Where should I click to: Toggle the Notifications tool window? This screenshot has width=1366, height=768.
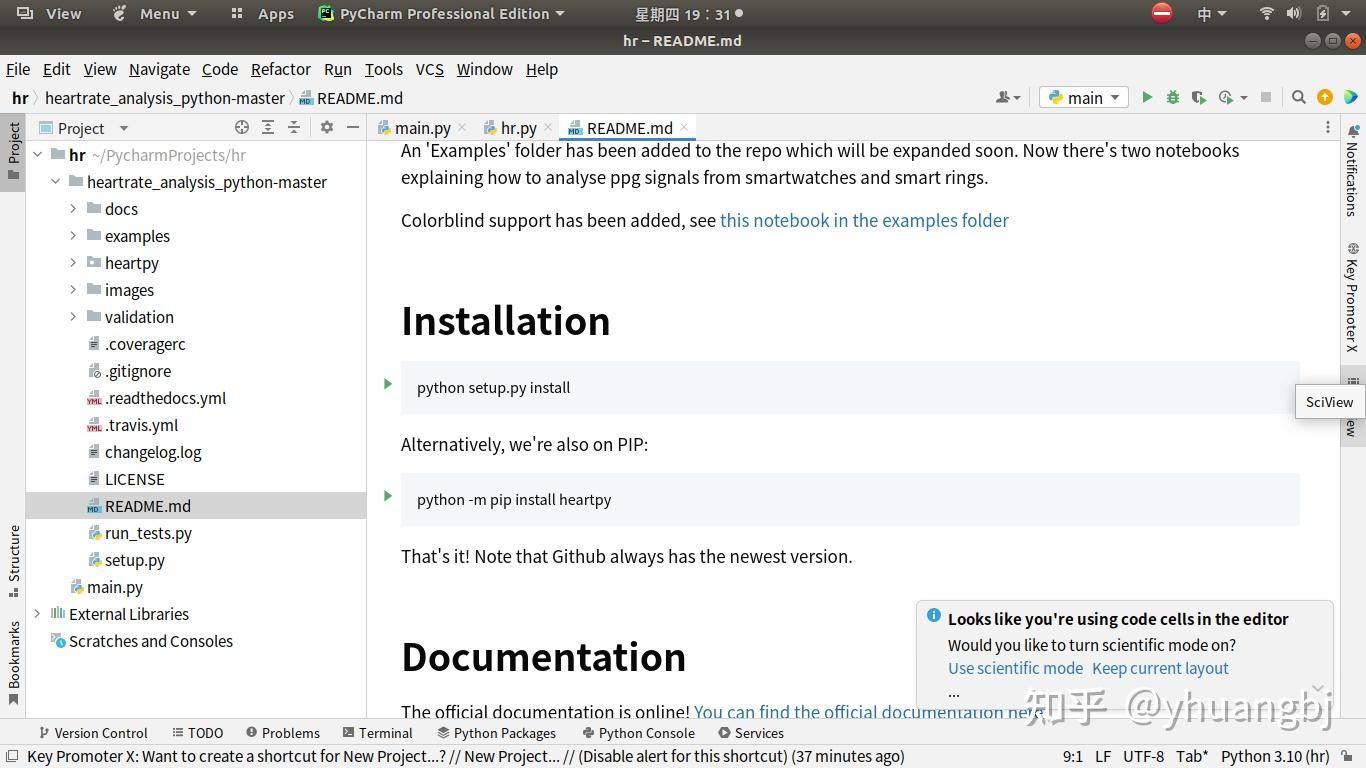click(1352, 170)
